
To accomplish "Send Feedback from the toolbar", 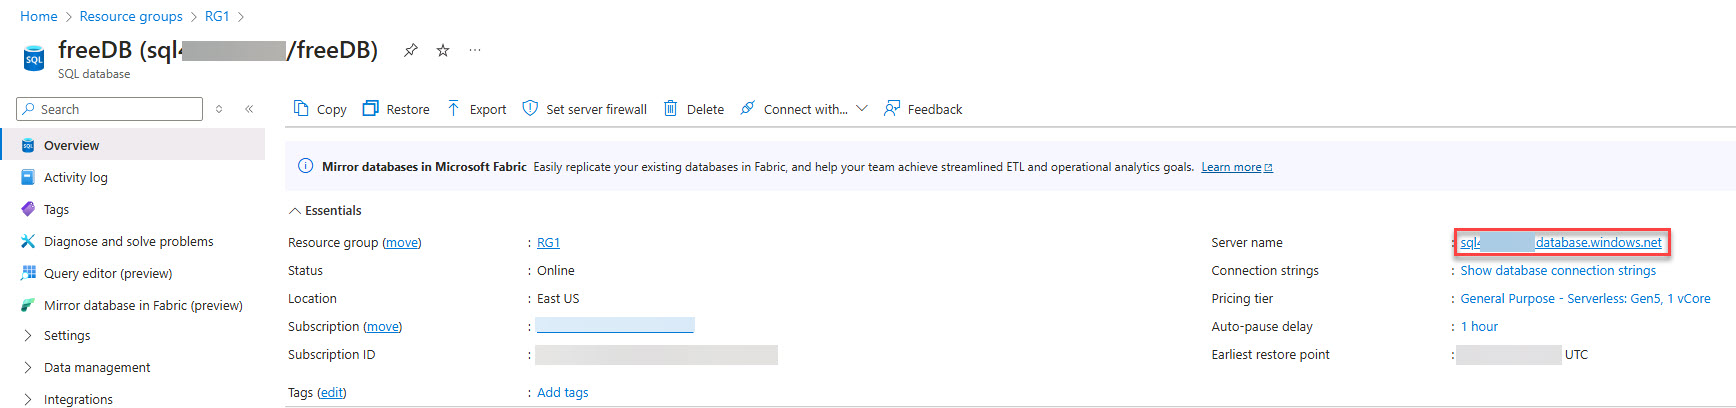I will click(923, 109).
